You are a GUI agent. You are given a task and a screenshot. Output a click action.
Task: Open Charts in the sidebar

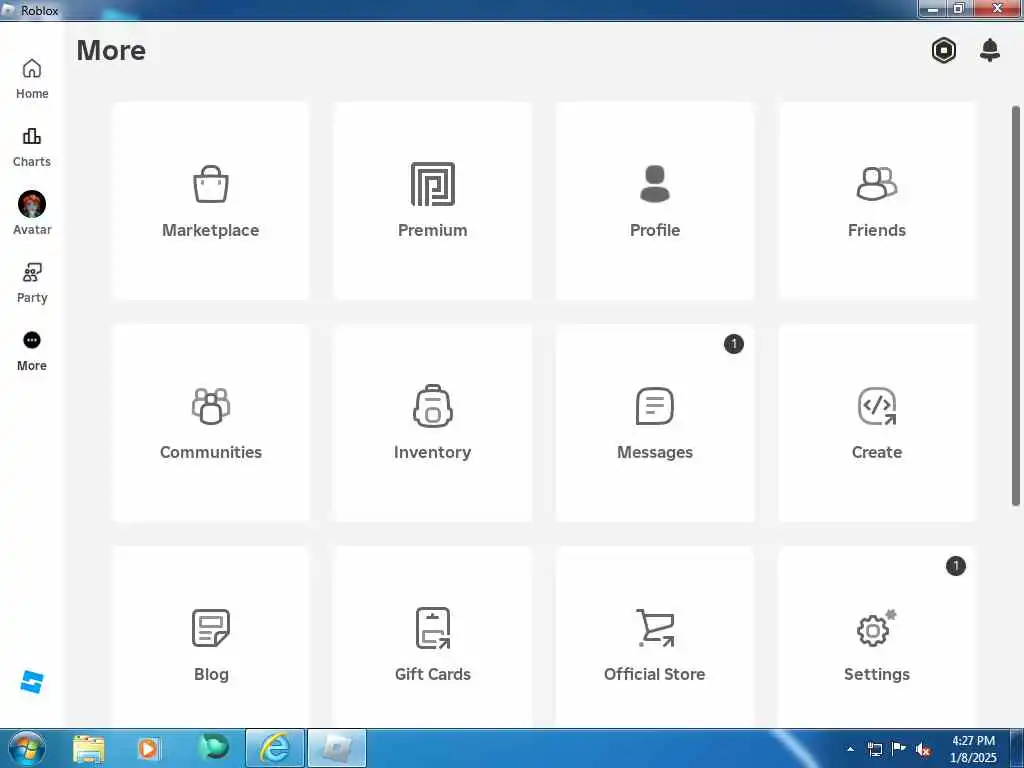[32, 148]
